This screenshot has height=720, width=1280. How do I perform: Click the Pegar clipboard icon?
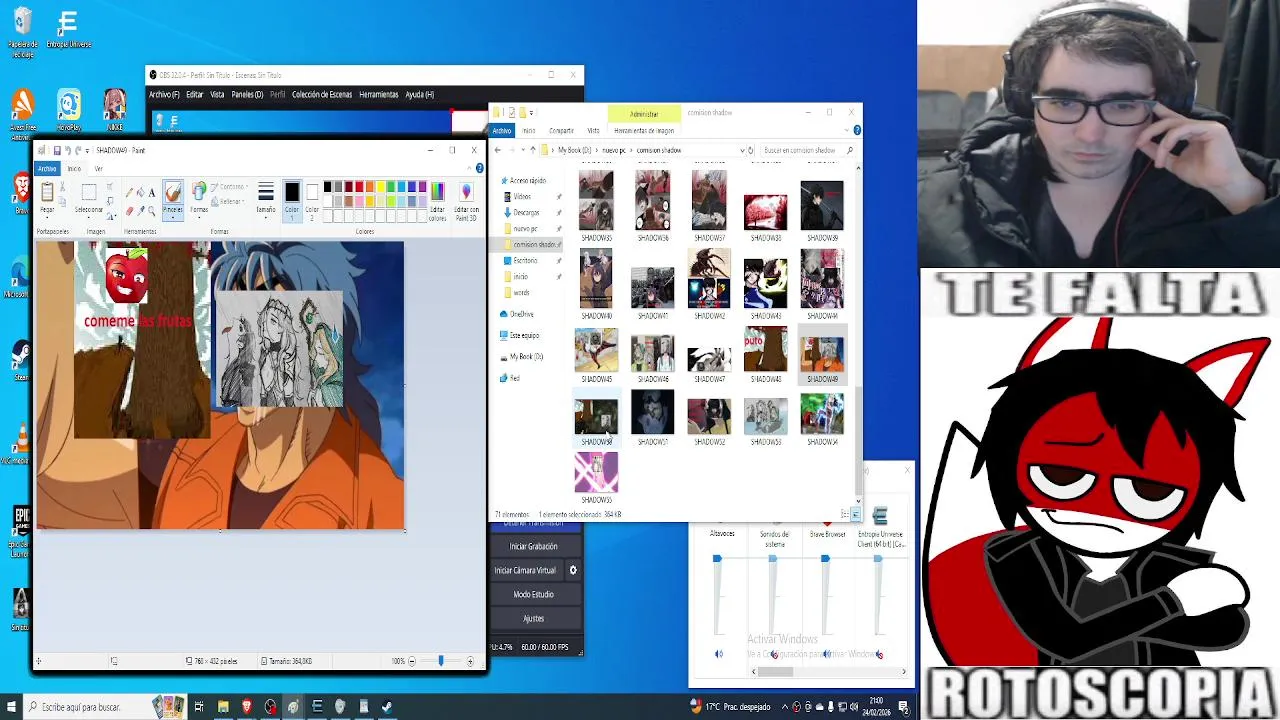pyautogui.click(x=47, y=191)
